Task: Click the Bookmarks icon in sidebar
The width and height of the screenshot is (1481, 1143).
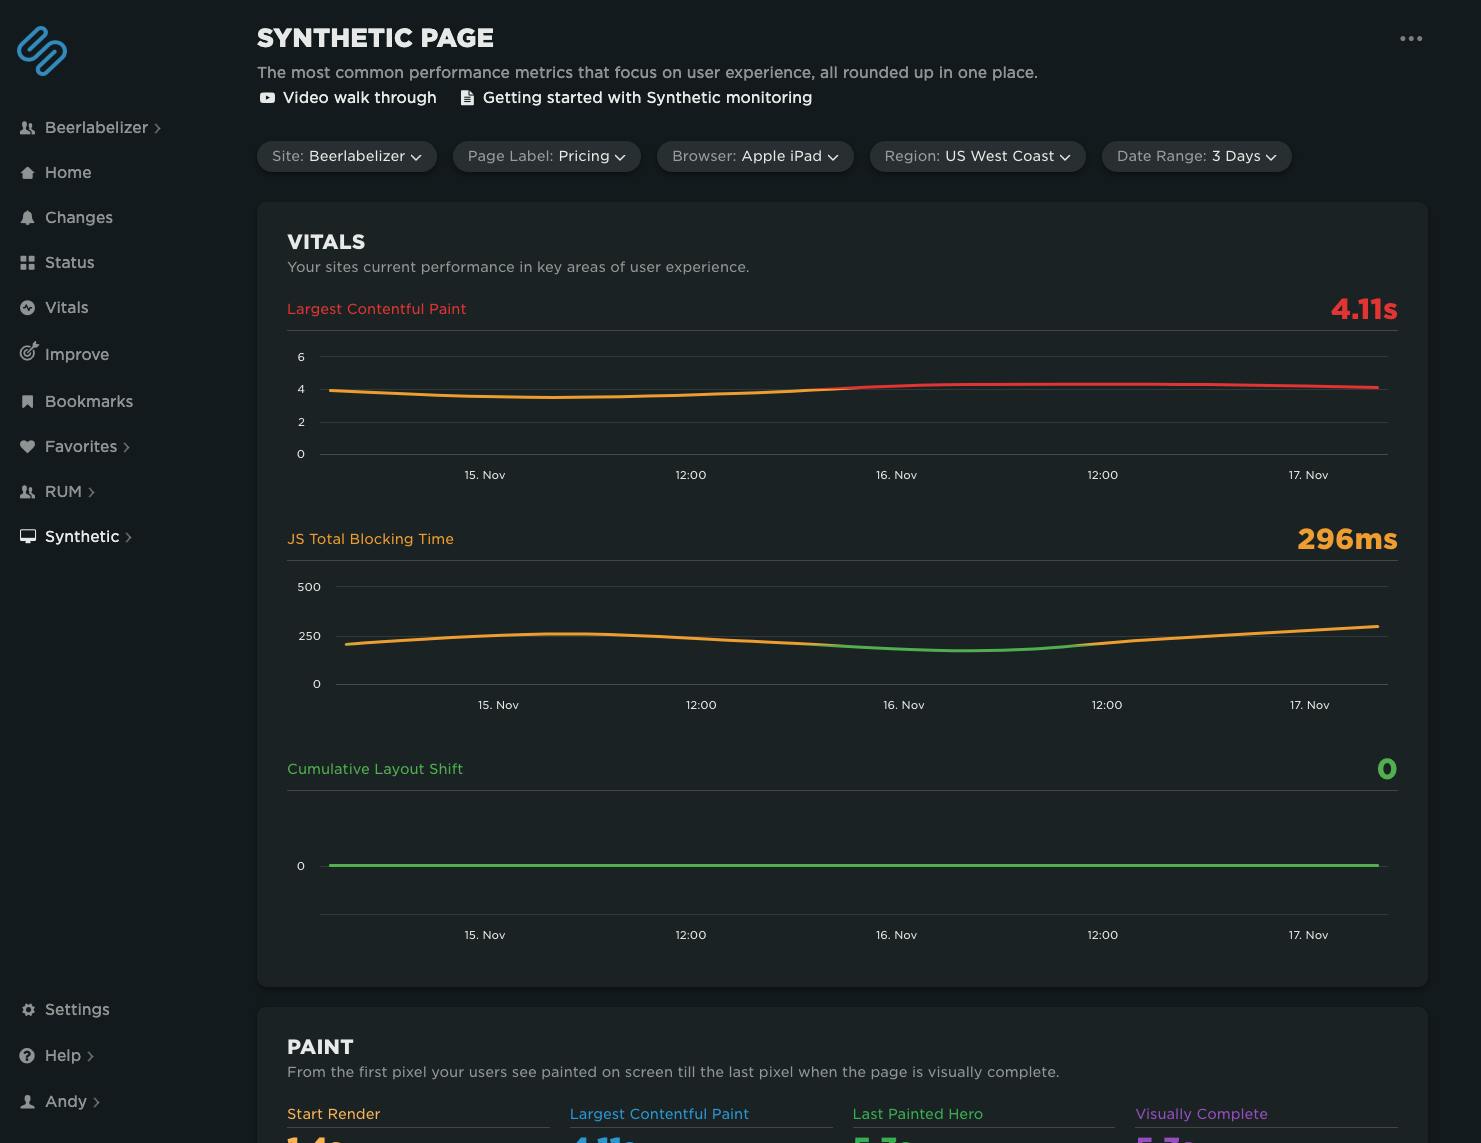Action: click(28, 402)
